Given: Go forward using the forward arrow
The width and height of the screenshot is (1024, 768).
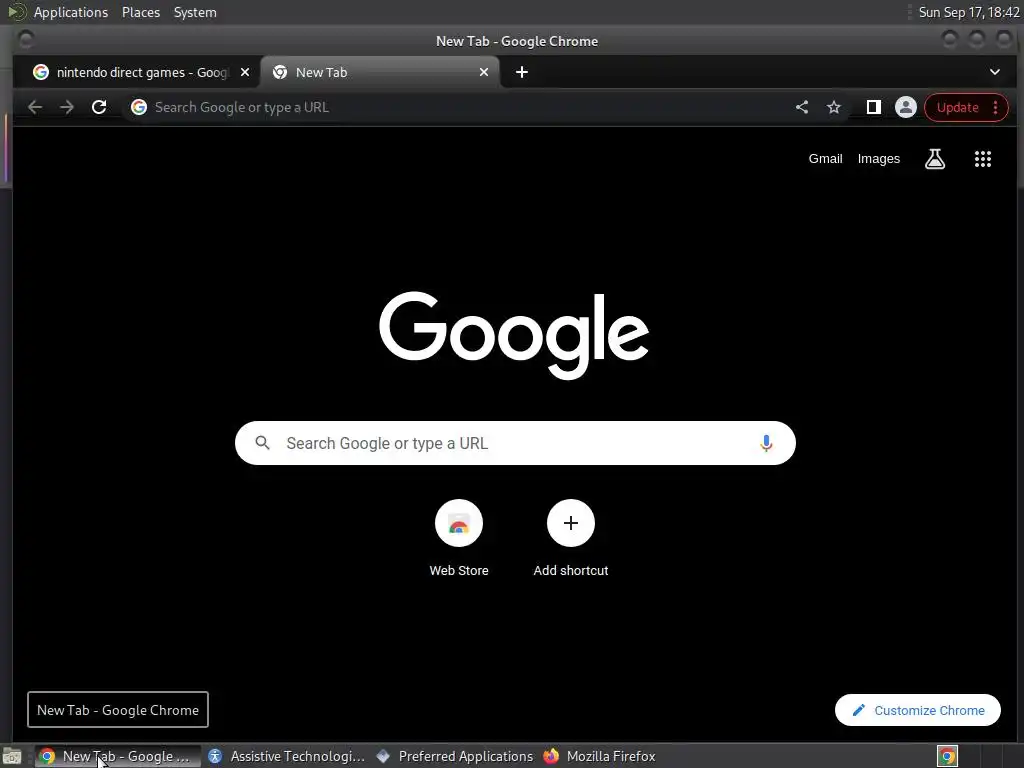Looking at the screenshot, I should click(67, 107).
